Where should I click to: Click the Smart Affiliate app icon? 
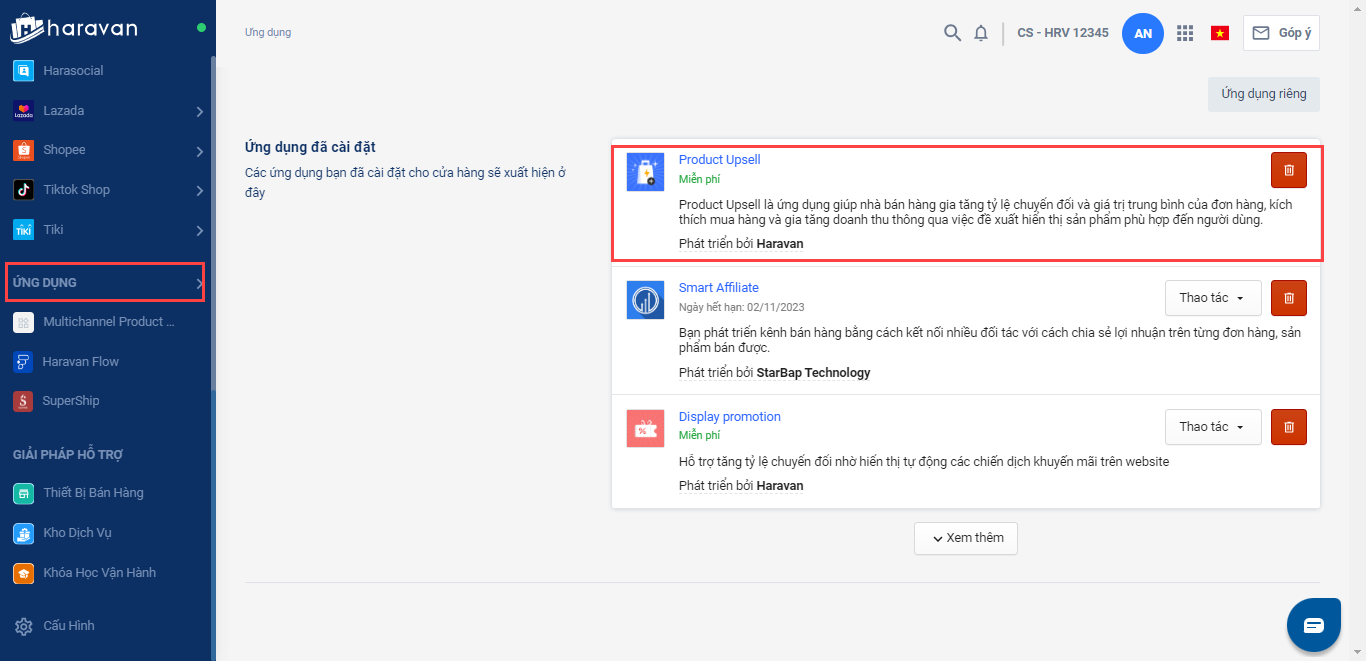click(645, 300)
